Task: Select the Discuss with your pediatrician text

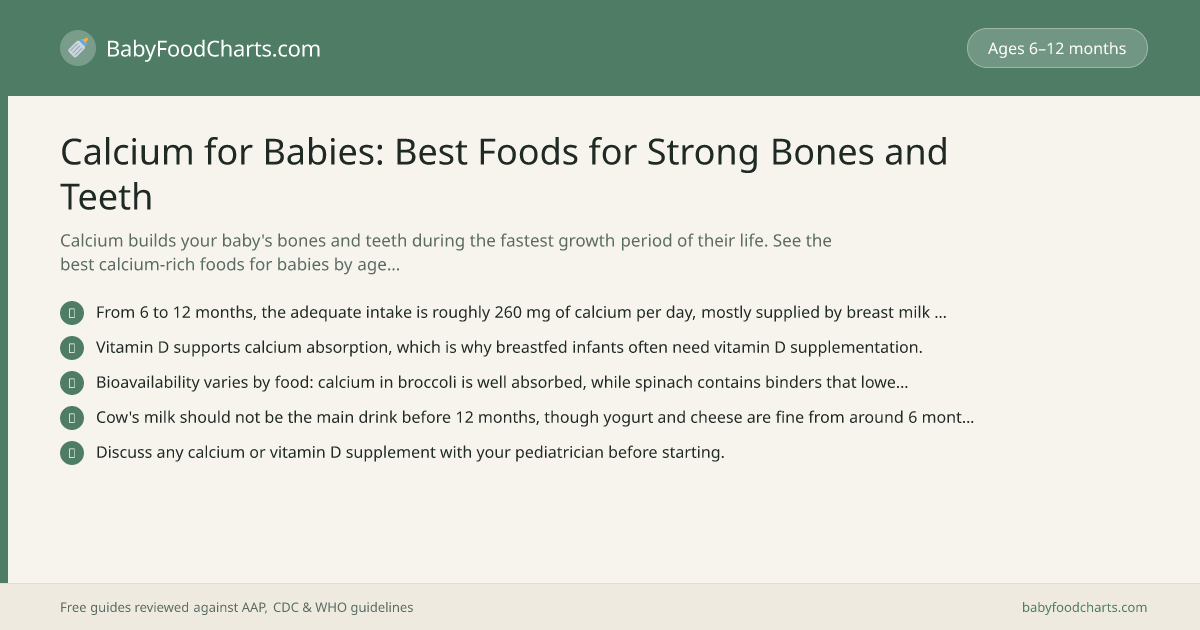Action: (x=410, y=452)
